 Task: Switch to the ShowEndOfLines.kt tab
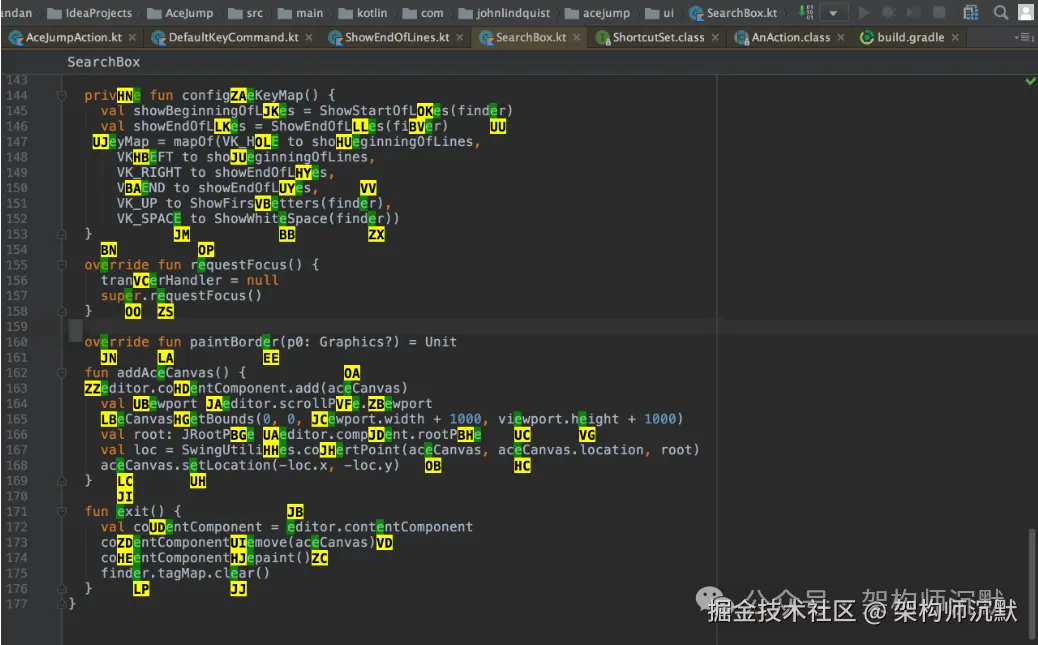(x=397, y=38)
